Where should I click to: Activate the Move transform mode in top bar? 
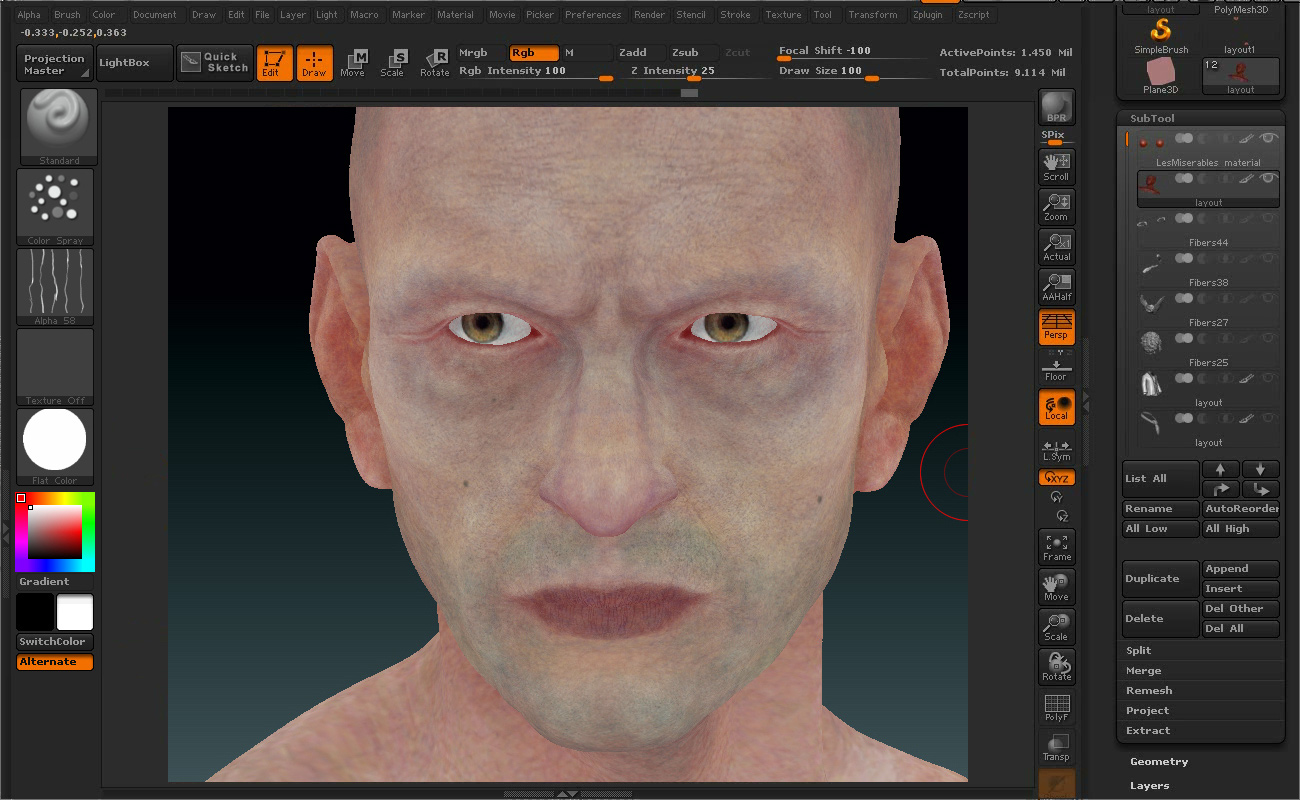click(352, 62)
